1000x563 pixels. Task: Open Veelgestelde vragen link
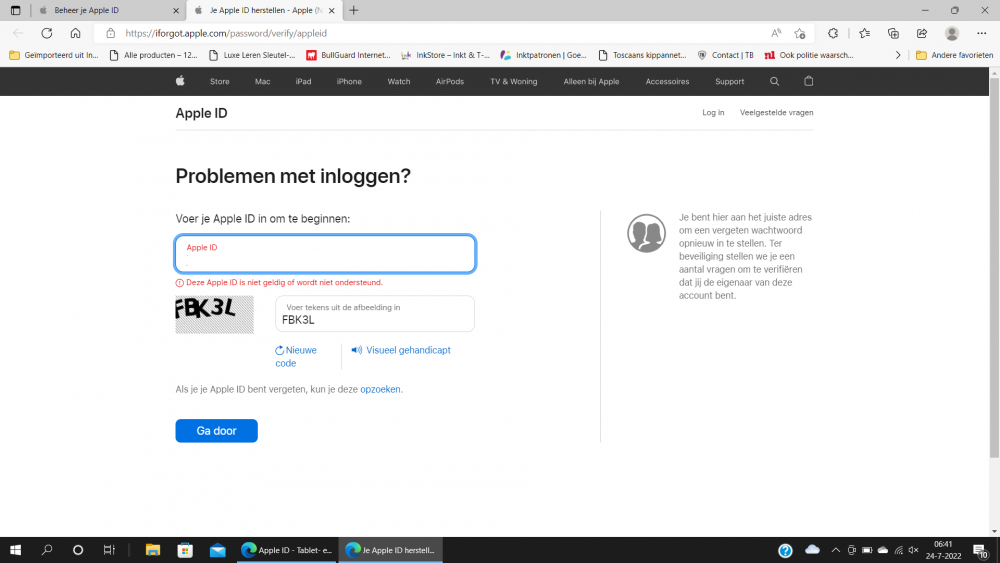[x=776, y=113]
